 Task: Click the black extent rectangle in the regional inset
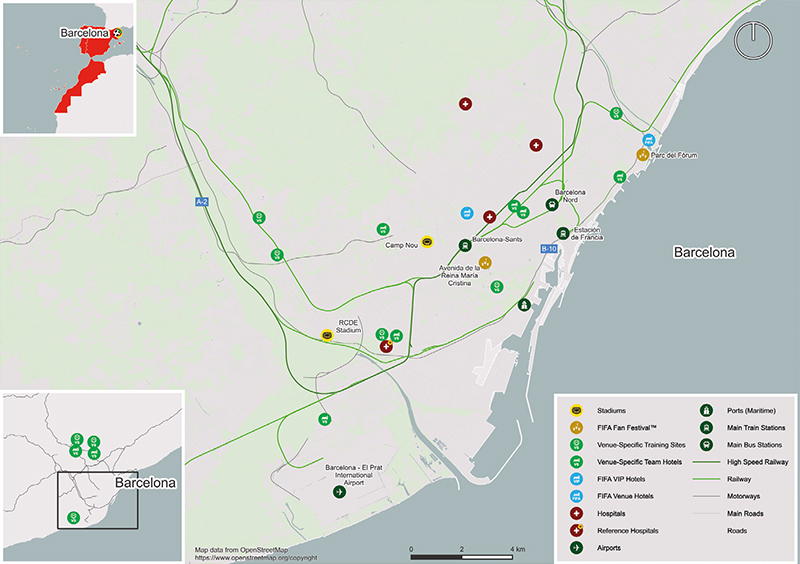tap(97, 500)
